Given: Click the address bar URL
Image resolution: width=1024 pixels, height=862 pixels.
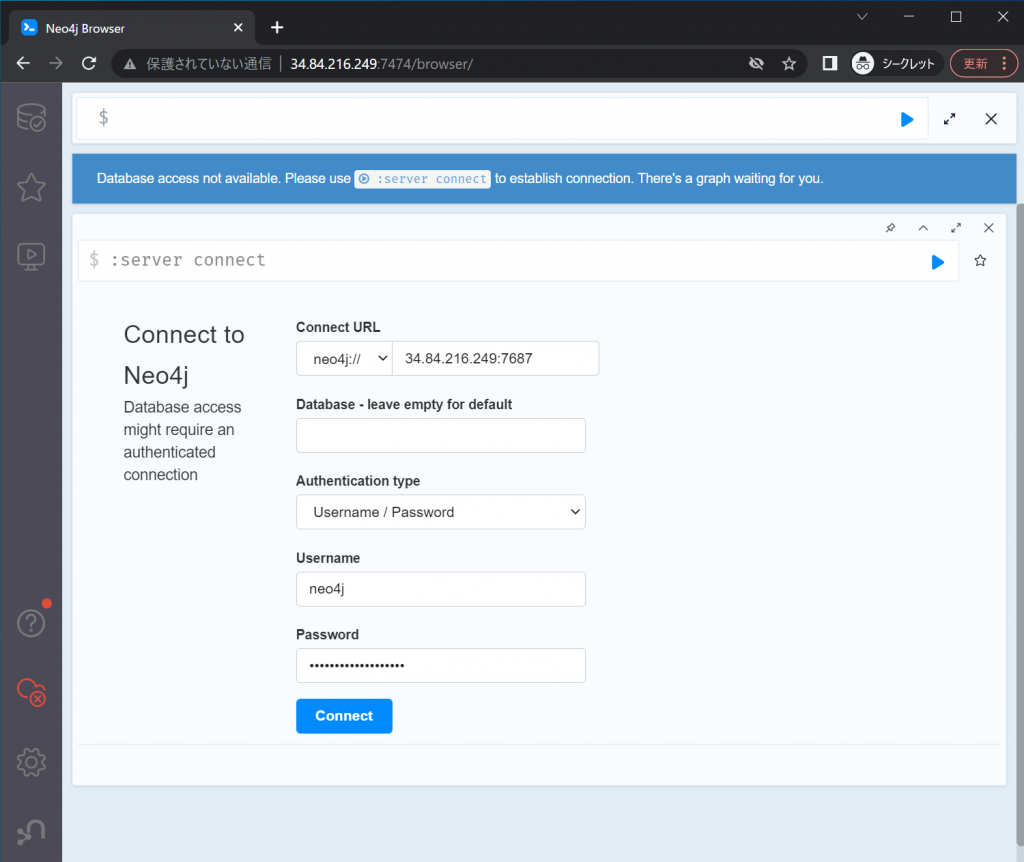Looking at the screenshot, I should (381, 64).
